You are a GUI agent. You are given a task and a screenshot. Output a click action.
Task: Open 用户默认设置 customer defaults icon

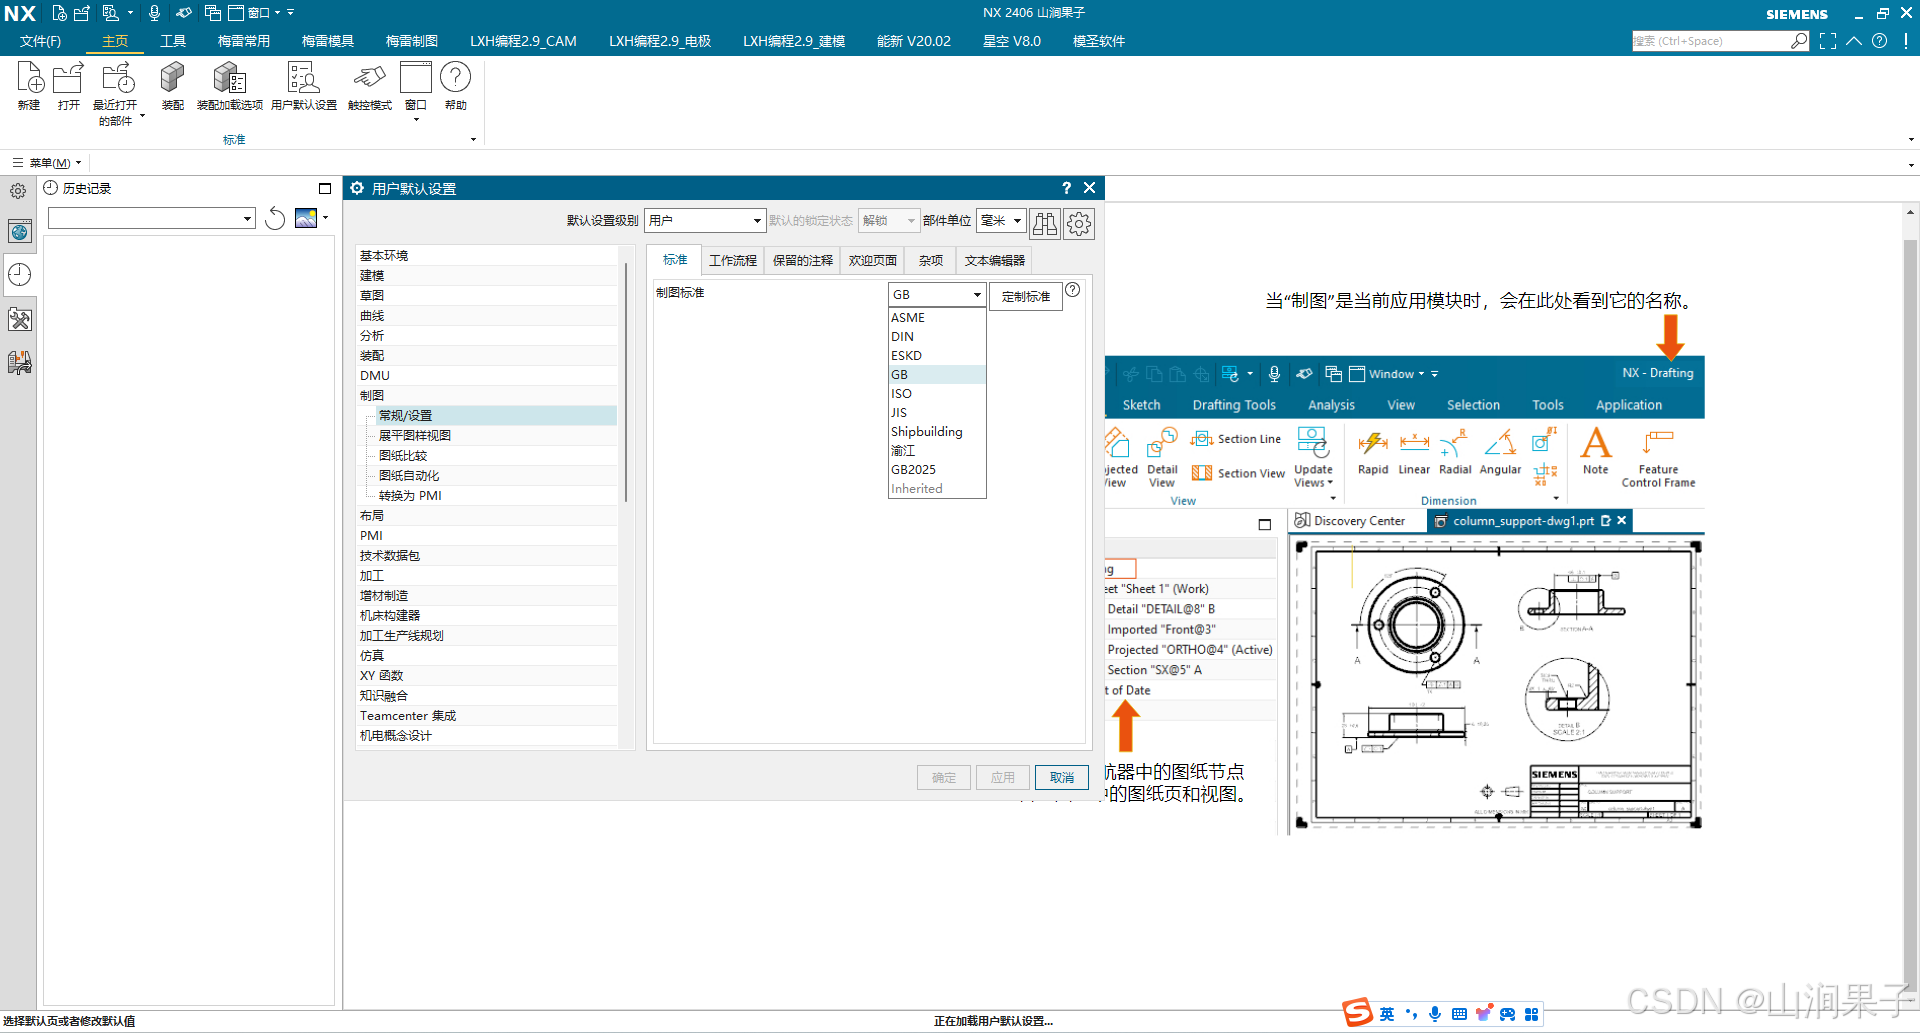[303, 79]
